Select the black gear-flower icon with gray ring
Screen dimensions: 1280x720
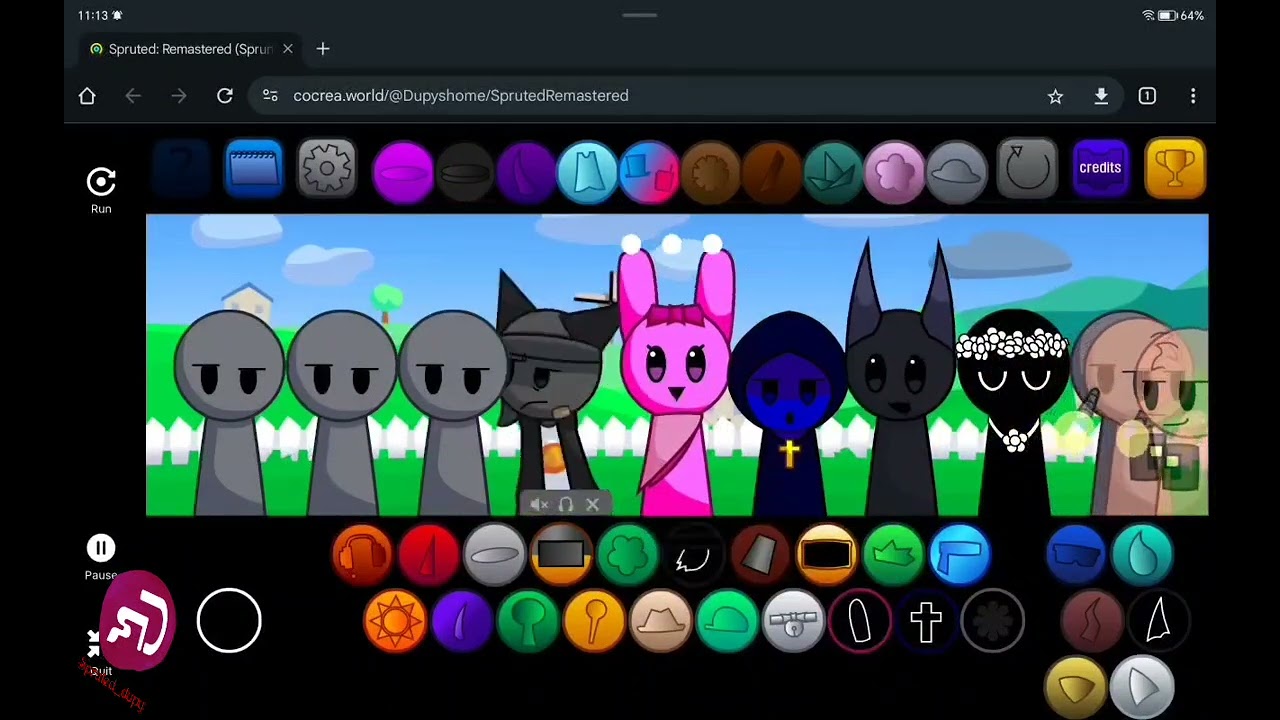click(x=993, y=621)
